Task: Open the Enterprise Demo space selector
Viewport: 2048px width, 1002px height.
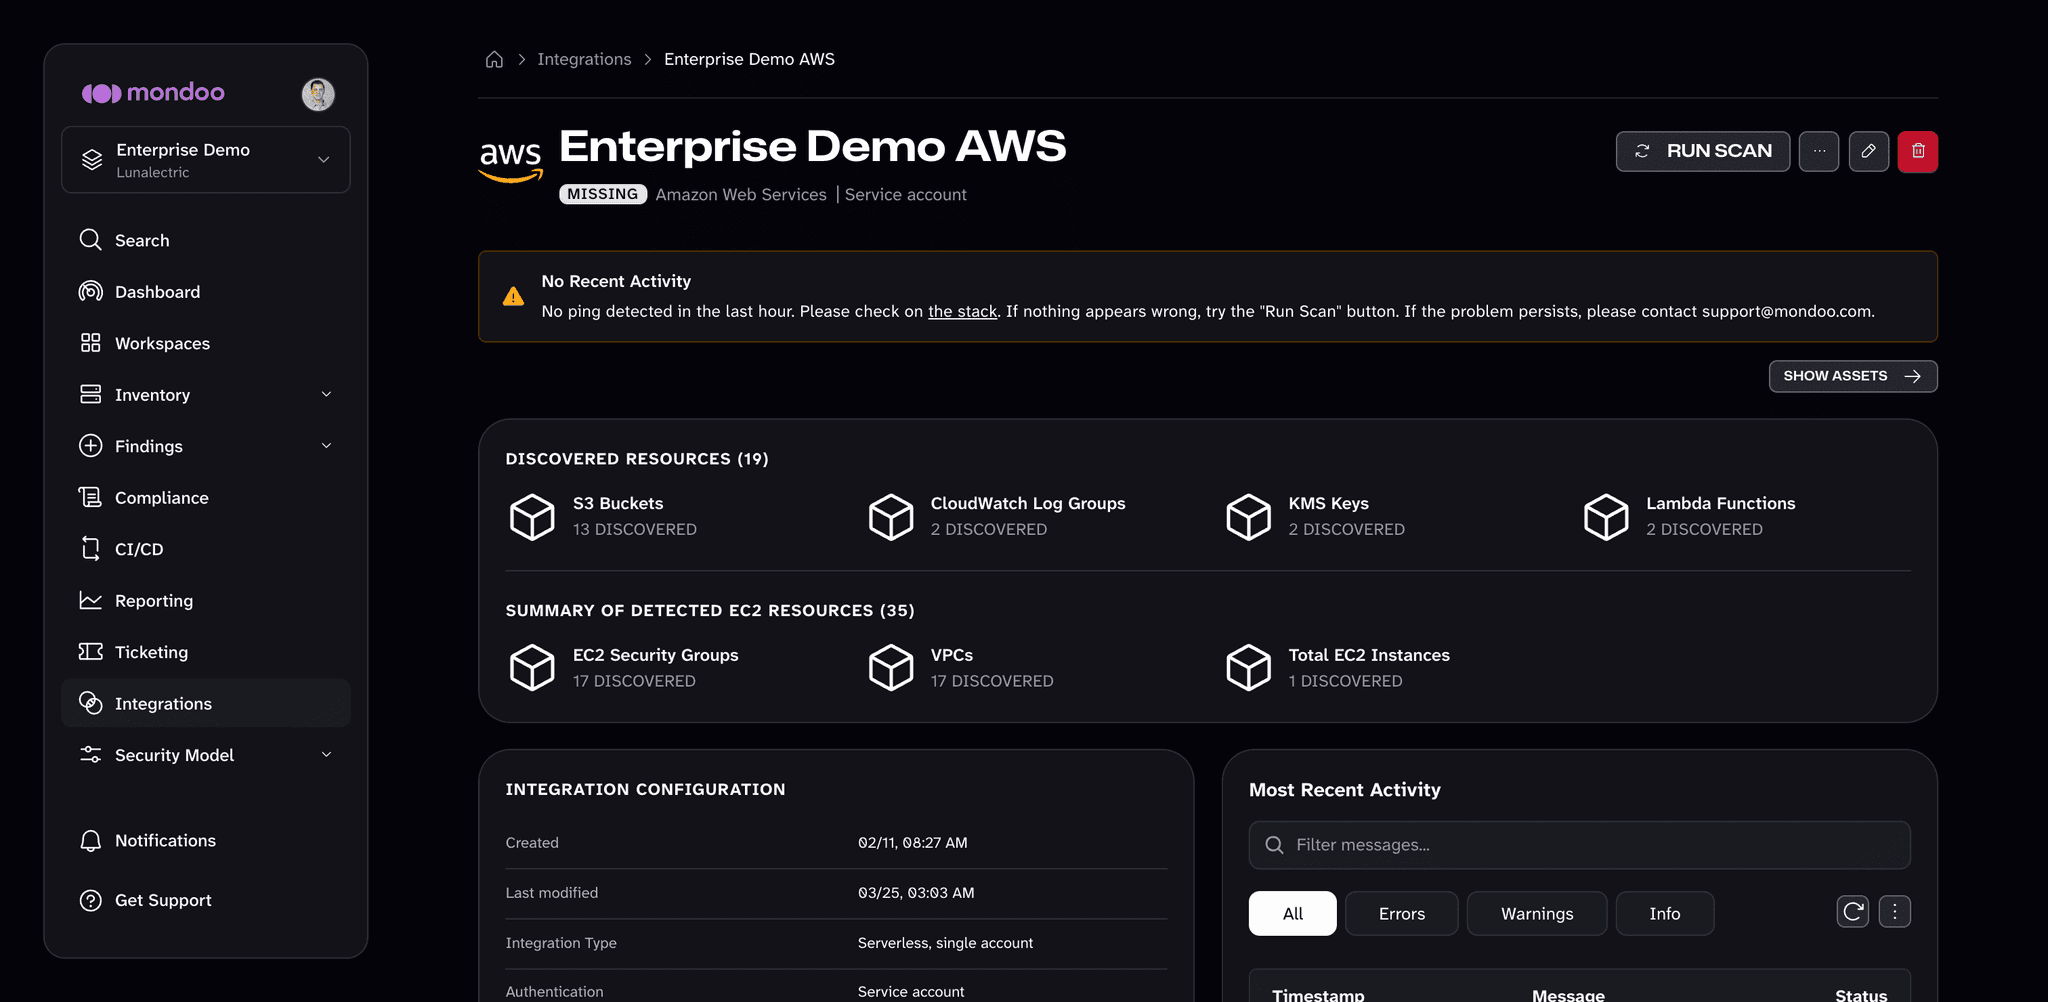Action: click(206, 160)
